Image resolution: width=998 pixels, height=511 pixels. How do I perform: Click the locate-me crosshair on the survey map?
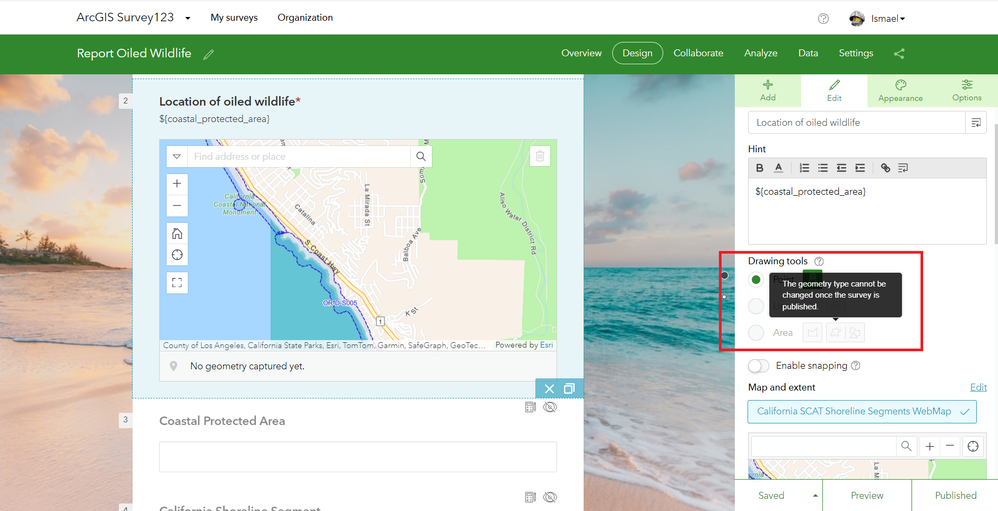(177, 255)
